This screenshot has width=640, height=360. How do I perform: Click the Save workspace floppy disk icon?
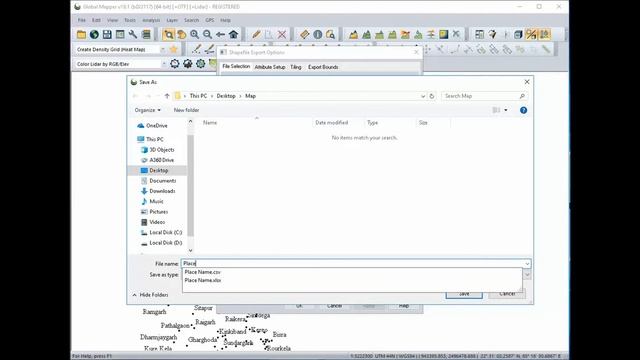click(107, 35)
